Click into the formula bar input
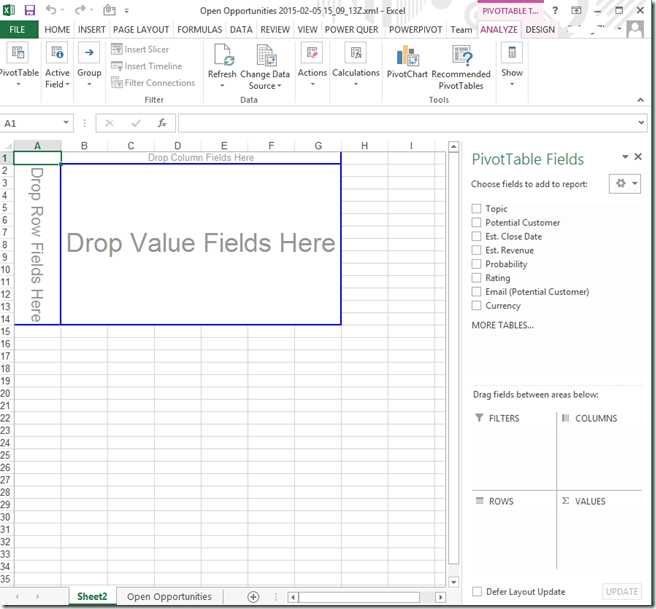The image size is (656, 609). coord(407,123)
